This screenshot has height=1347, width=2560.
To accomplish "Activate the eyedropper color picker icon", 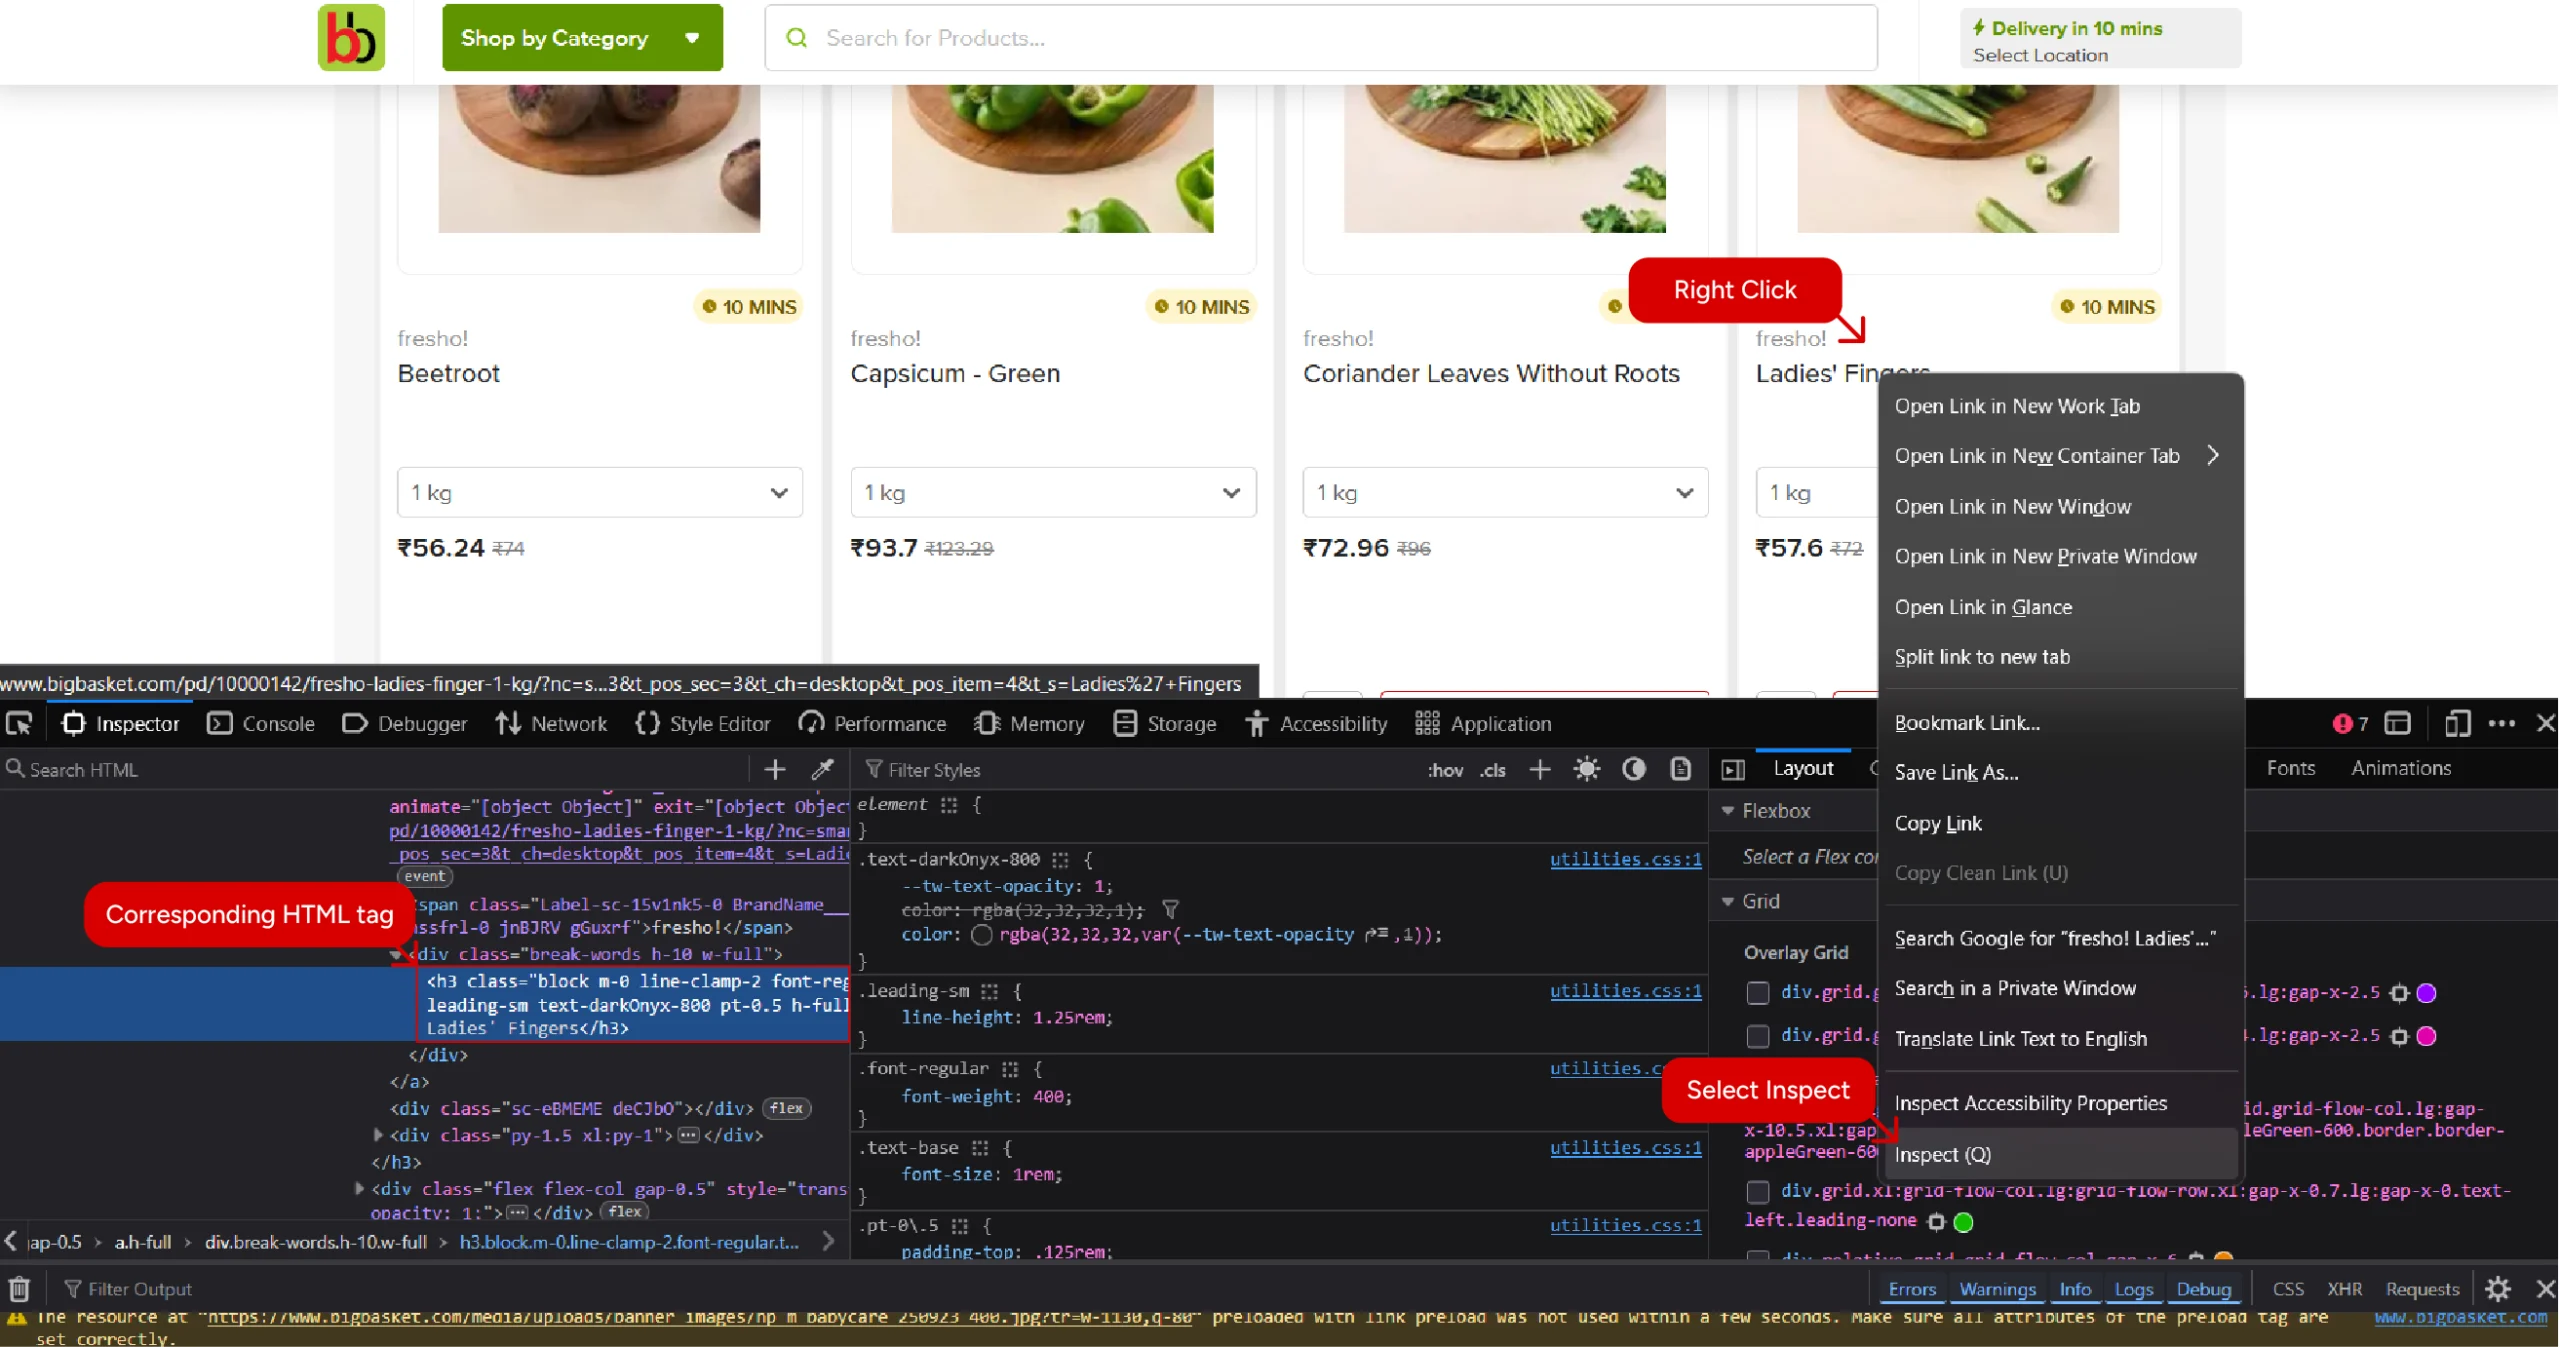I will [823, 768].
